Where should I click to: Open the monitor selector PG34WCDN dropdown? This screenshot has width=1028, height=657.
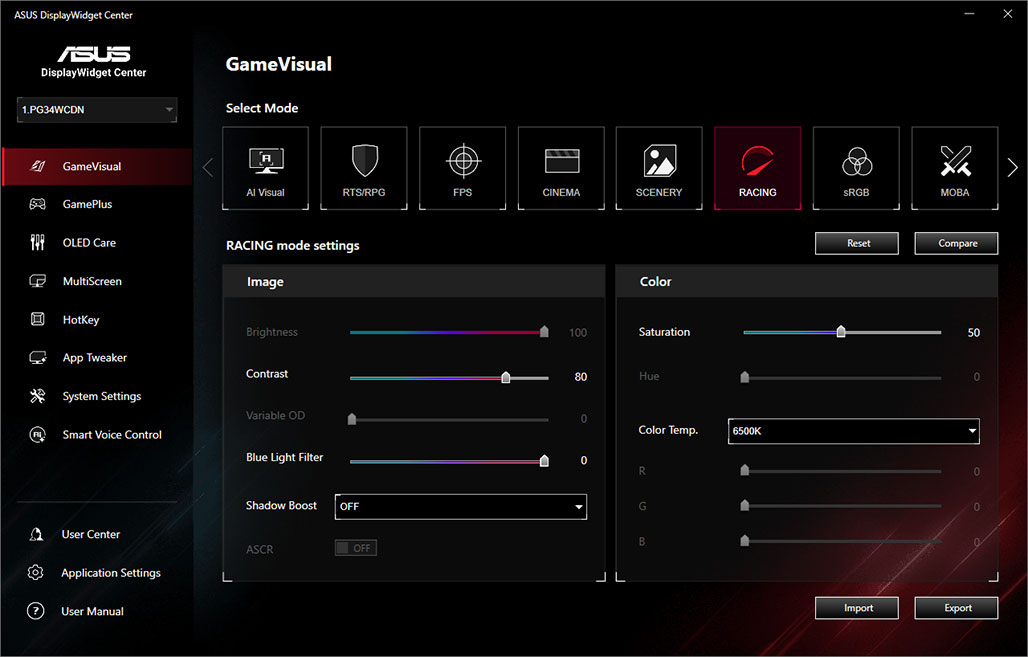97,110
